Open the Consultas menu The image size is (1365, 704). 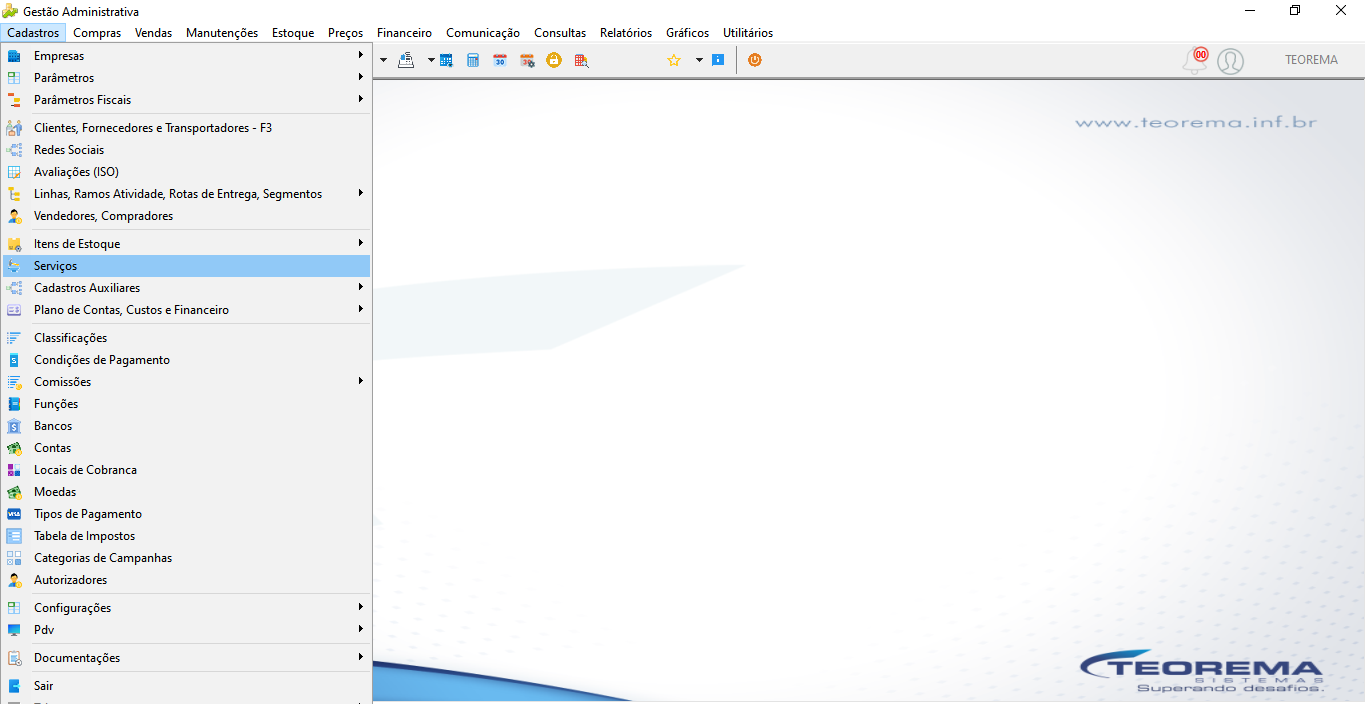pos(560,33)
